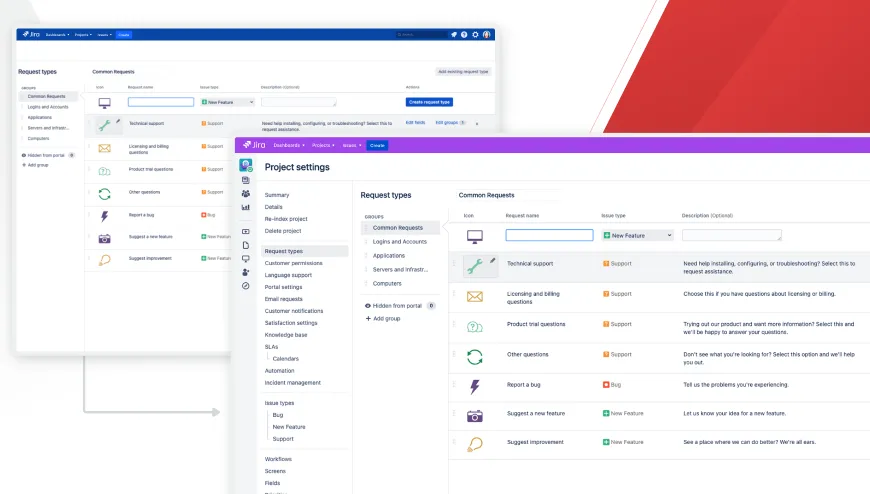Toggle Hidden from portal in the purple-header window
The height and width of the screenshot is (494, 870).
coord(399,305)
